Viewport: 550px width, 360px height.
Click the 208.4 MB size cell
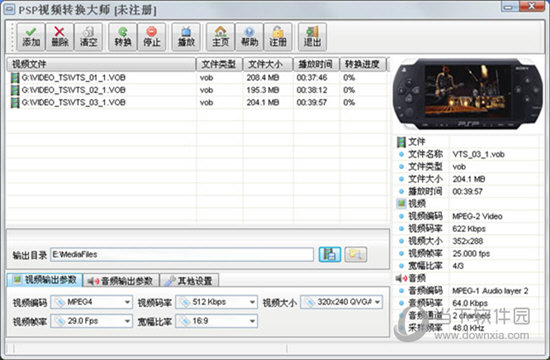(x=263, y=78)
